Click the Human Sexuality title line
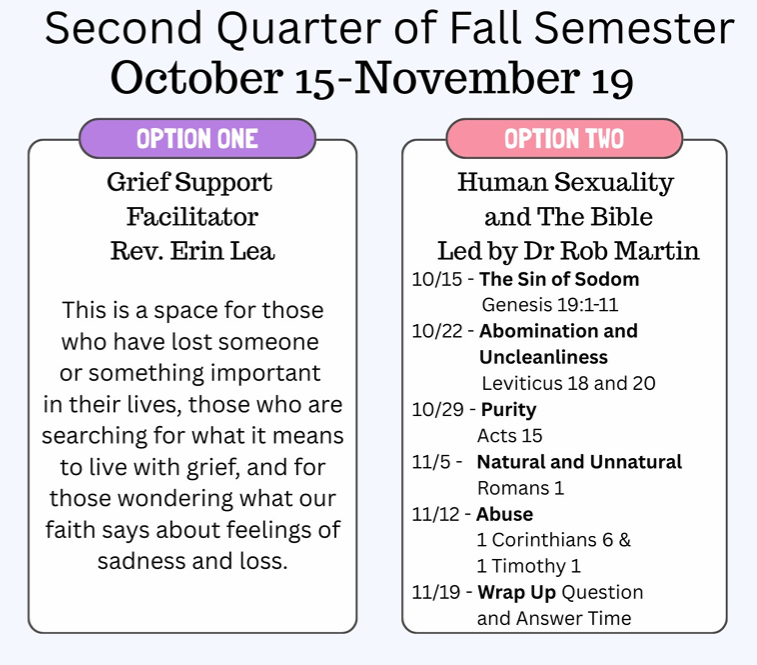 (x=565, y=183)
